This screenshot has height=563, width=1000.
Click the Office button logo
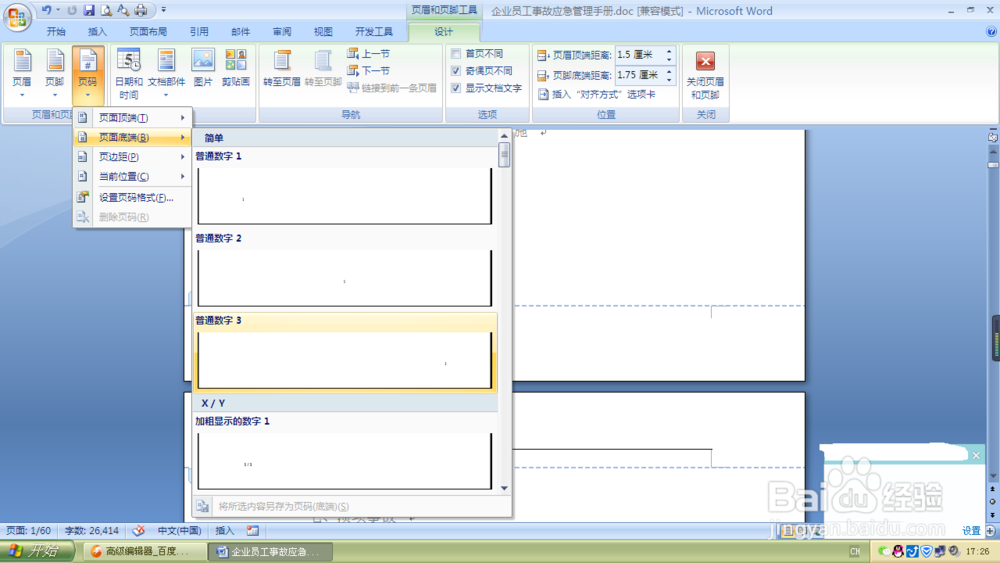[17, 17]
